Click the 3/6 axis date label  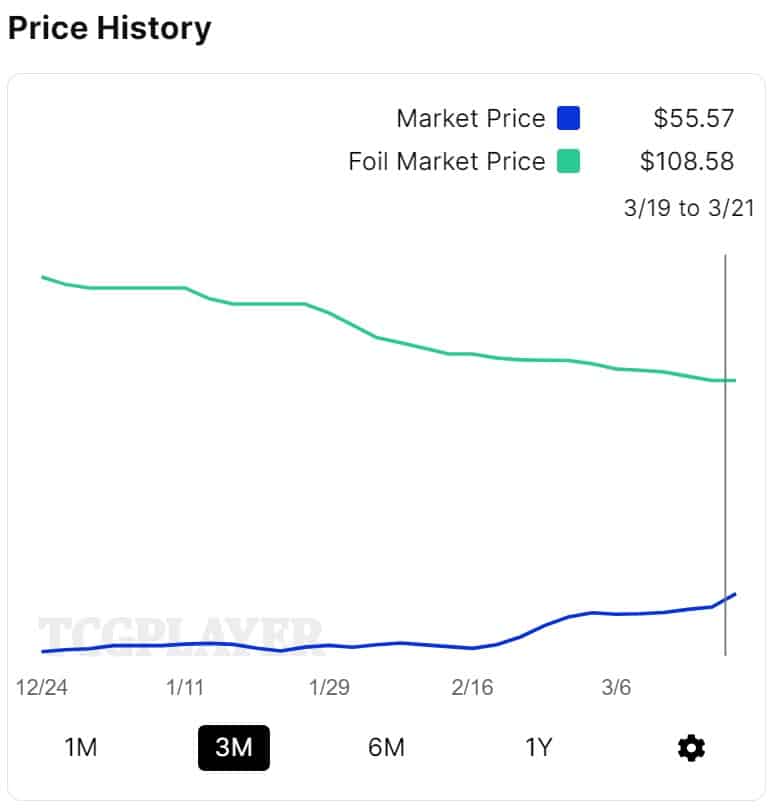(x=616, y=688)
